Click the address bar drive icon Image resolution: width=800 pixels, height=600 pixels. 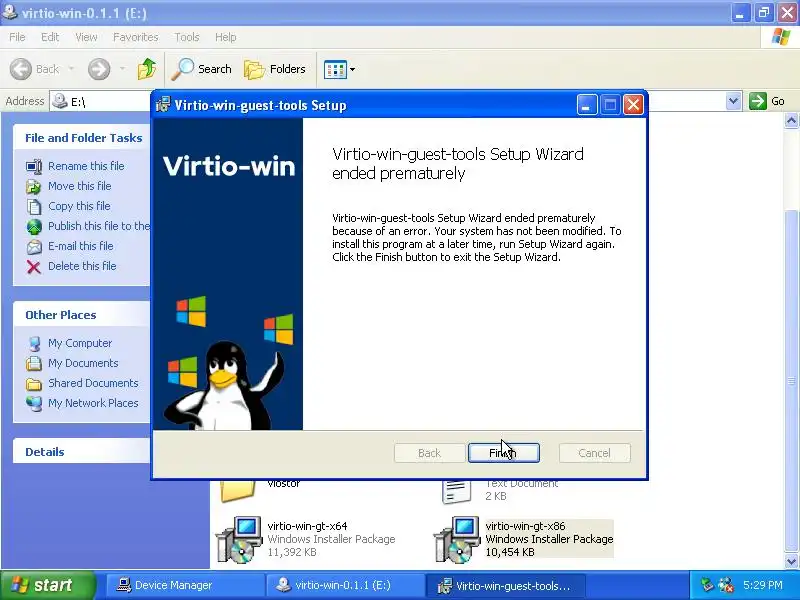click(60, 101)
